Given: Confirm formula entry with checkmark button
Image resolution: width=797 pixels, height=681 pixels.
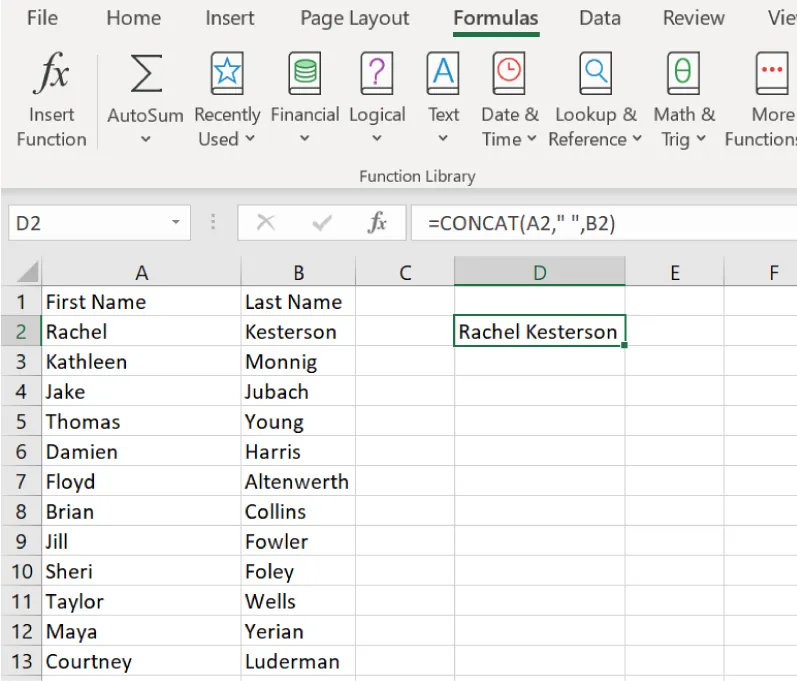Looking at the screenshot, I should pos(322,223).
